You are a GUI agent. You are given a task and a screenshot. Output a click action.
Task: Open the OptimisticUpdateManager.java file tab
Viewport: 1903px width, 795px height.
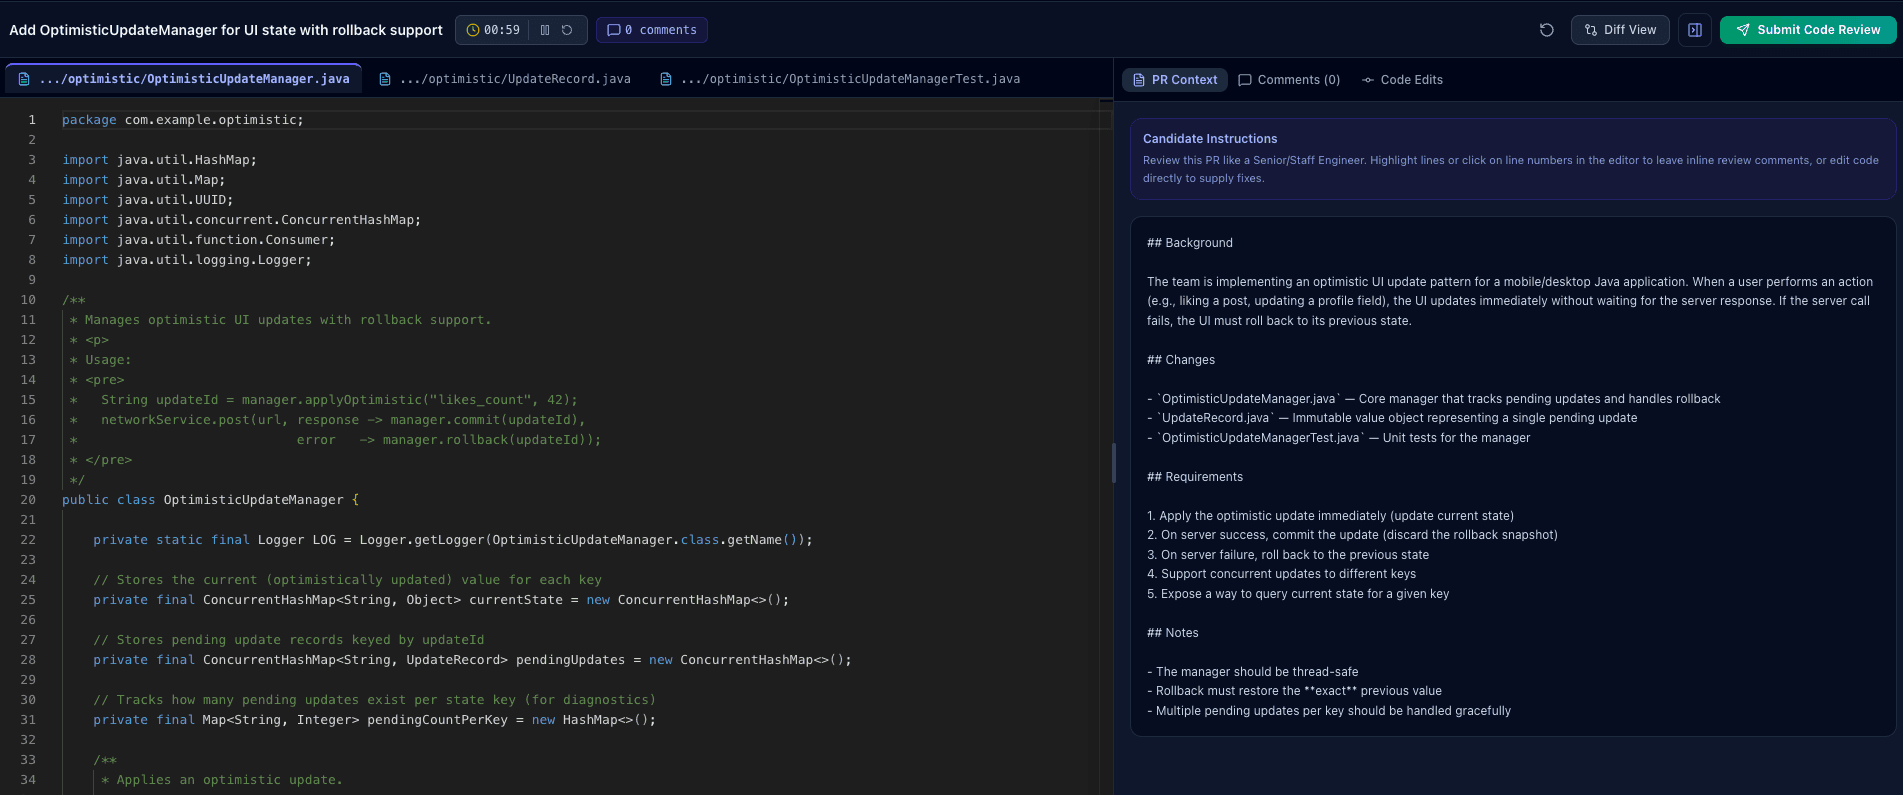coord(184,79)
